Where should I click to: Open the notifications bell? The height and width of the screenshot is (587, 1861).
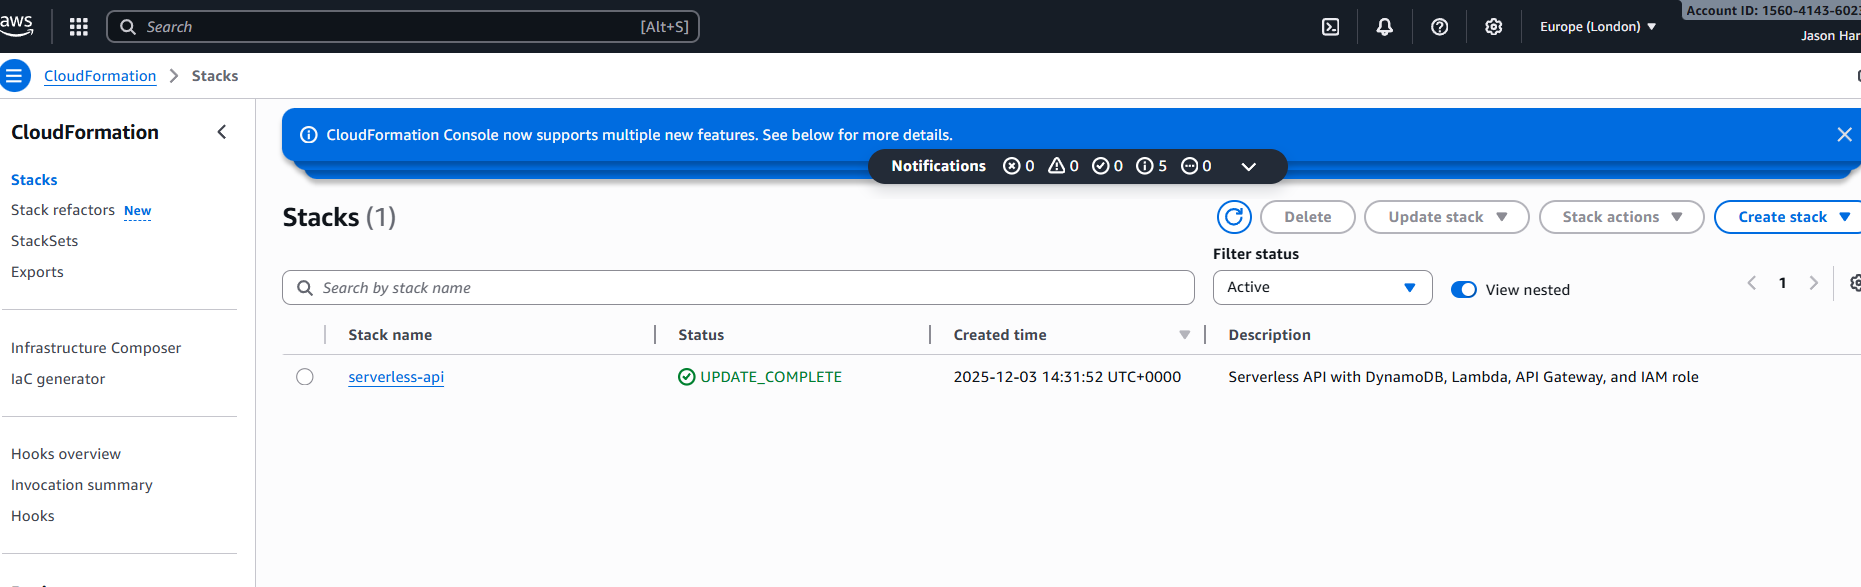click(x=1384, y=27)
